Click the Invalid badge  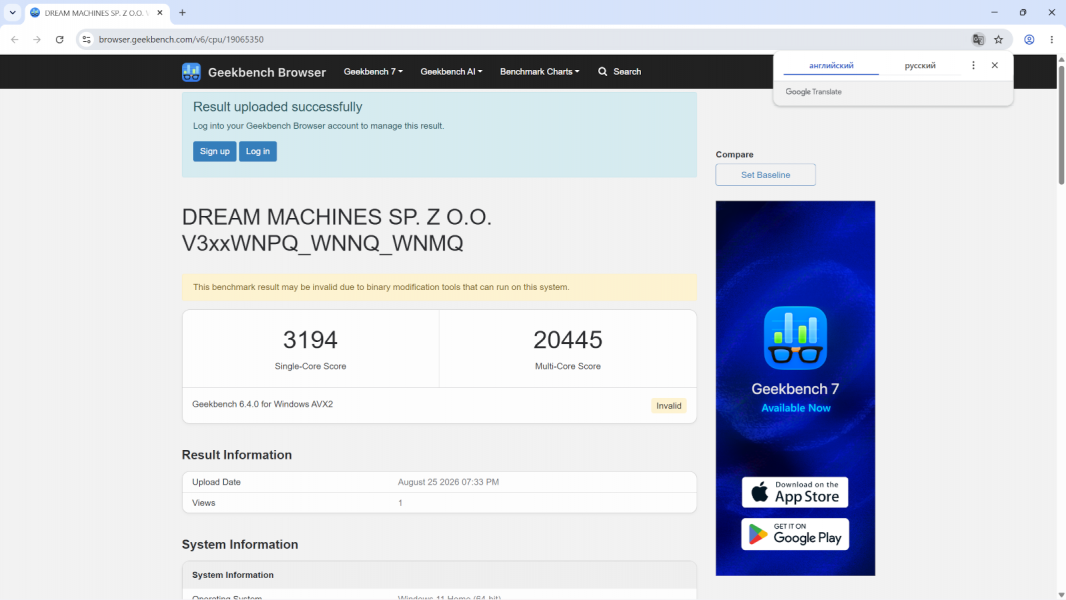[668, 406]
